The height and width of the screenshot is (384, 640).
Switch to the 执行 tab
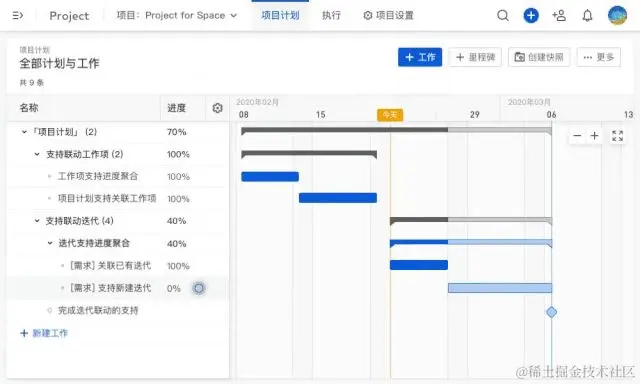click(x=331, y=16)
